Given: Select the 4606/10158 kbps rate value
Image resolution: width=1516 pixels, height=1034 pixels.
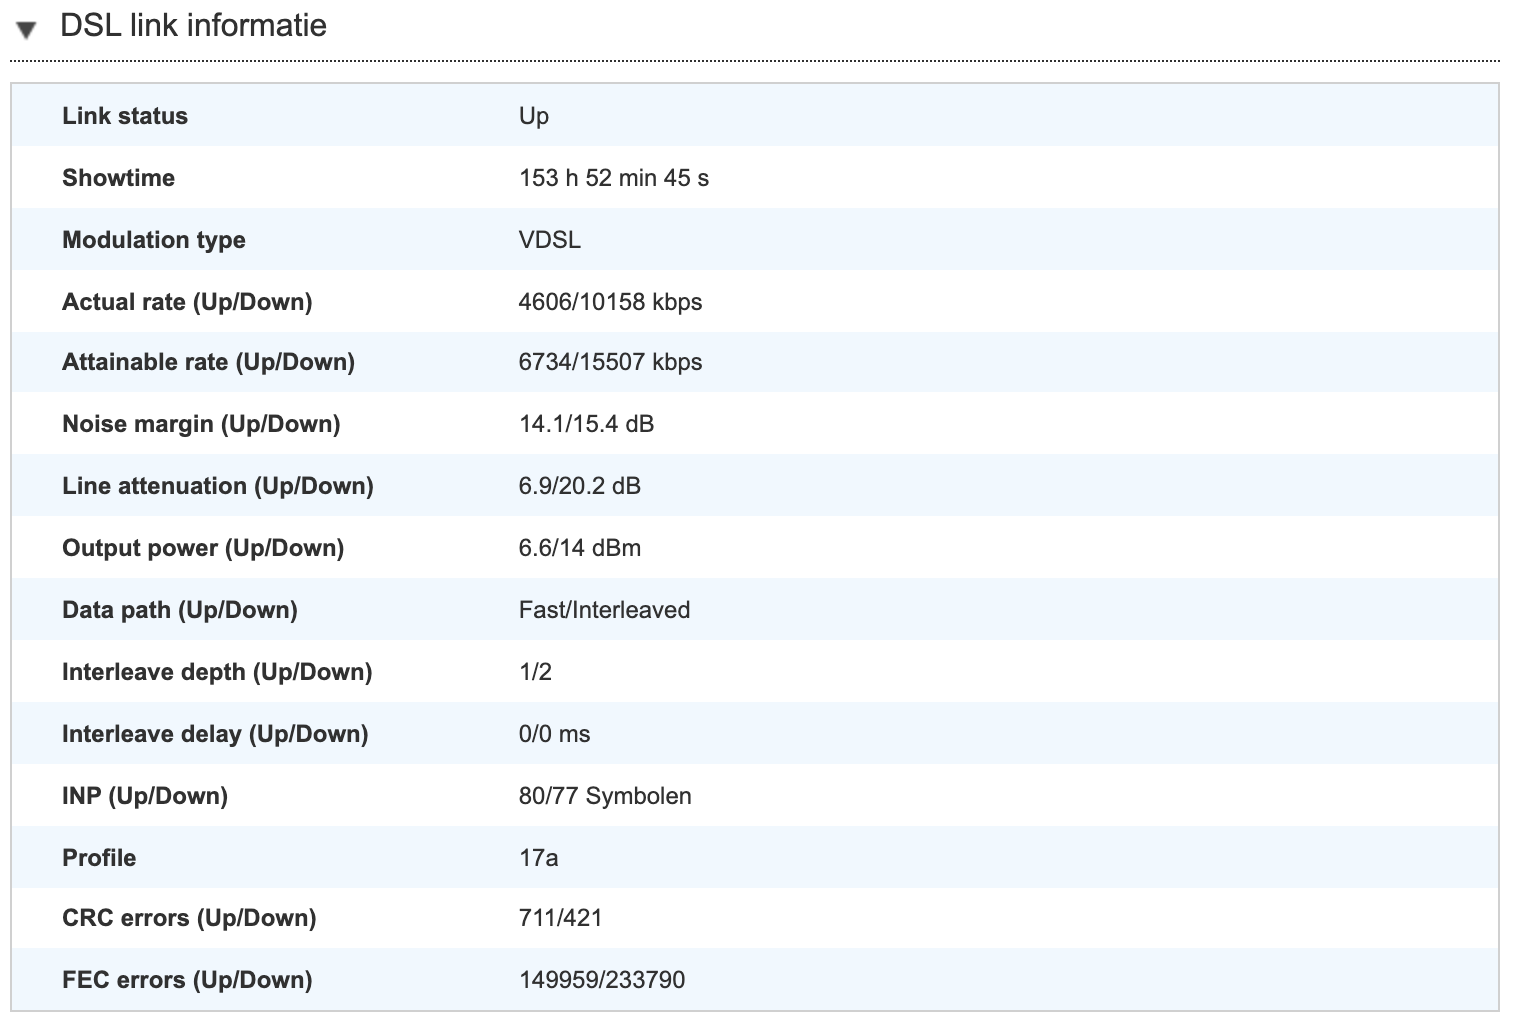Looking at the screenshot, I should tap(609, 301).
